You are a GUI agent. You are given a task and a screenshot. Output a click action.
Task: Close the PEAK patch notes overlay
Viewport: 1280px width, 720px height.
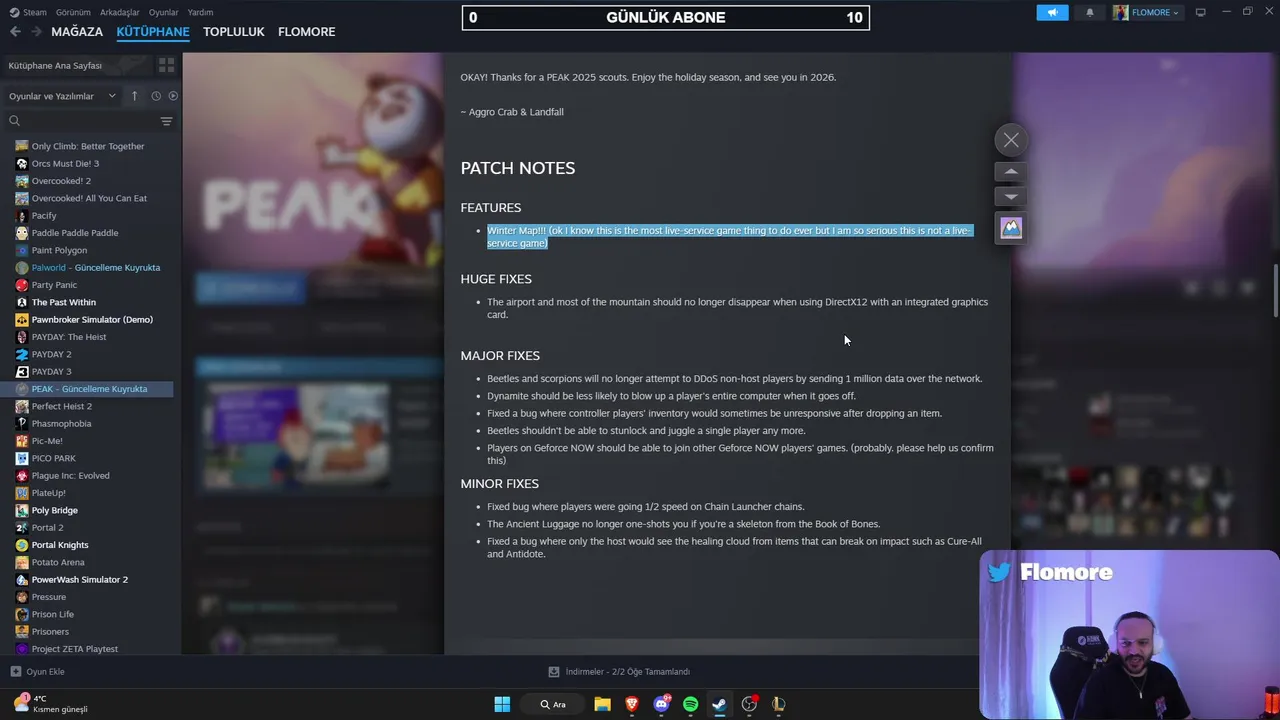pyautogui.click(x=1011, y=140)
